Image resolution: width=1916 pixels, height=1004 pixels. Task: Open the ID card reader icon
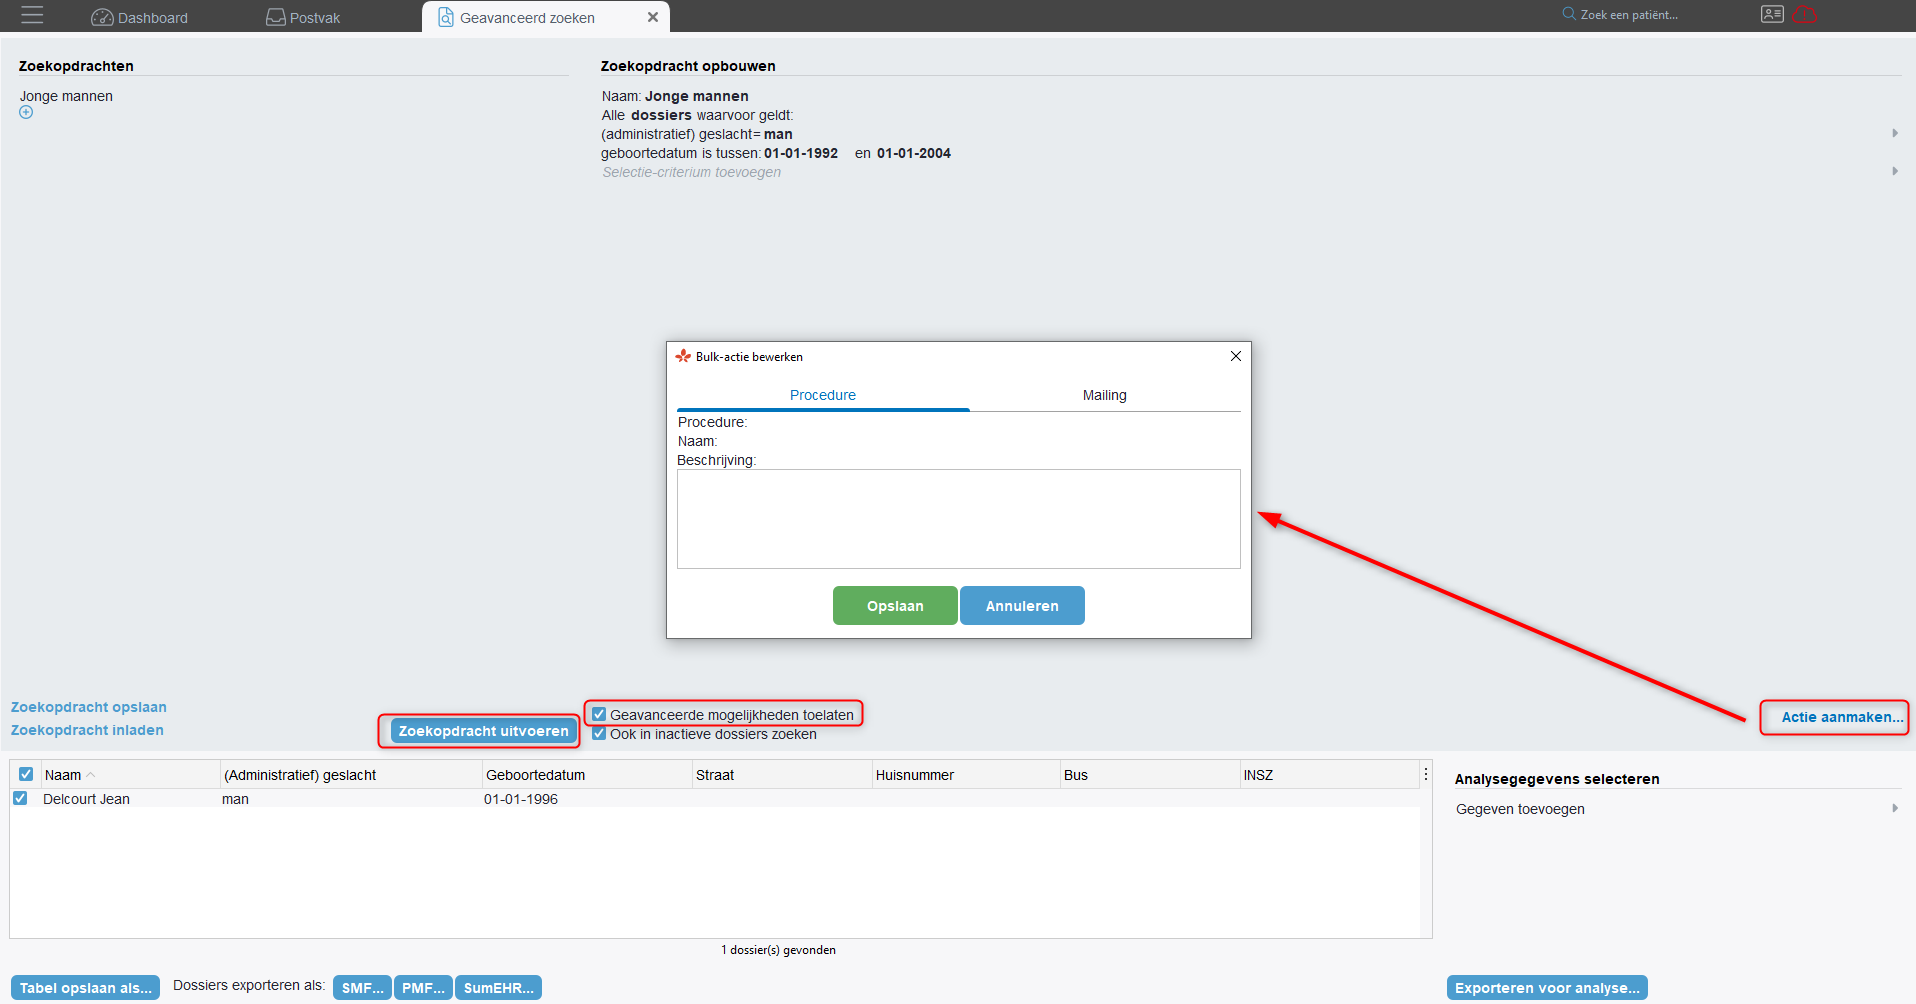(1772, 14)
